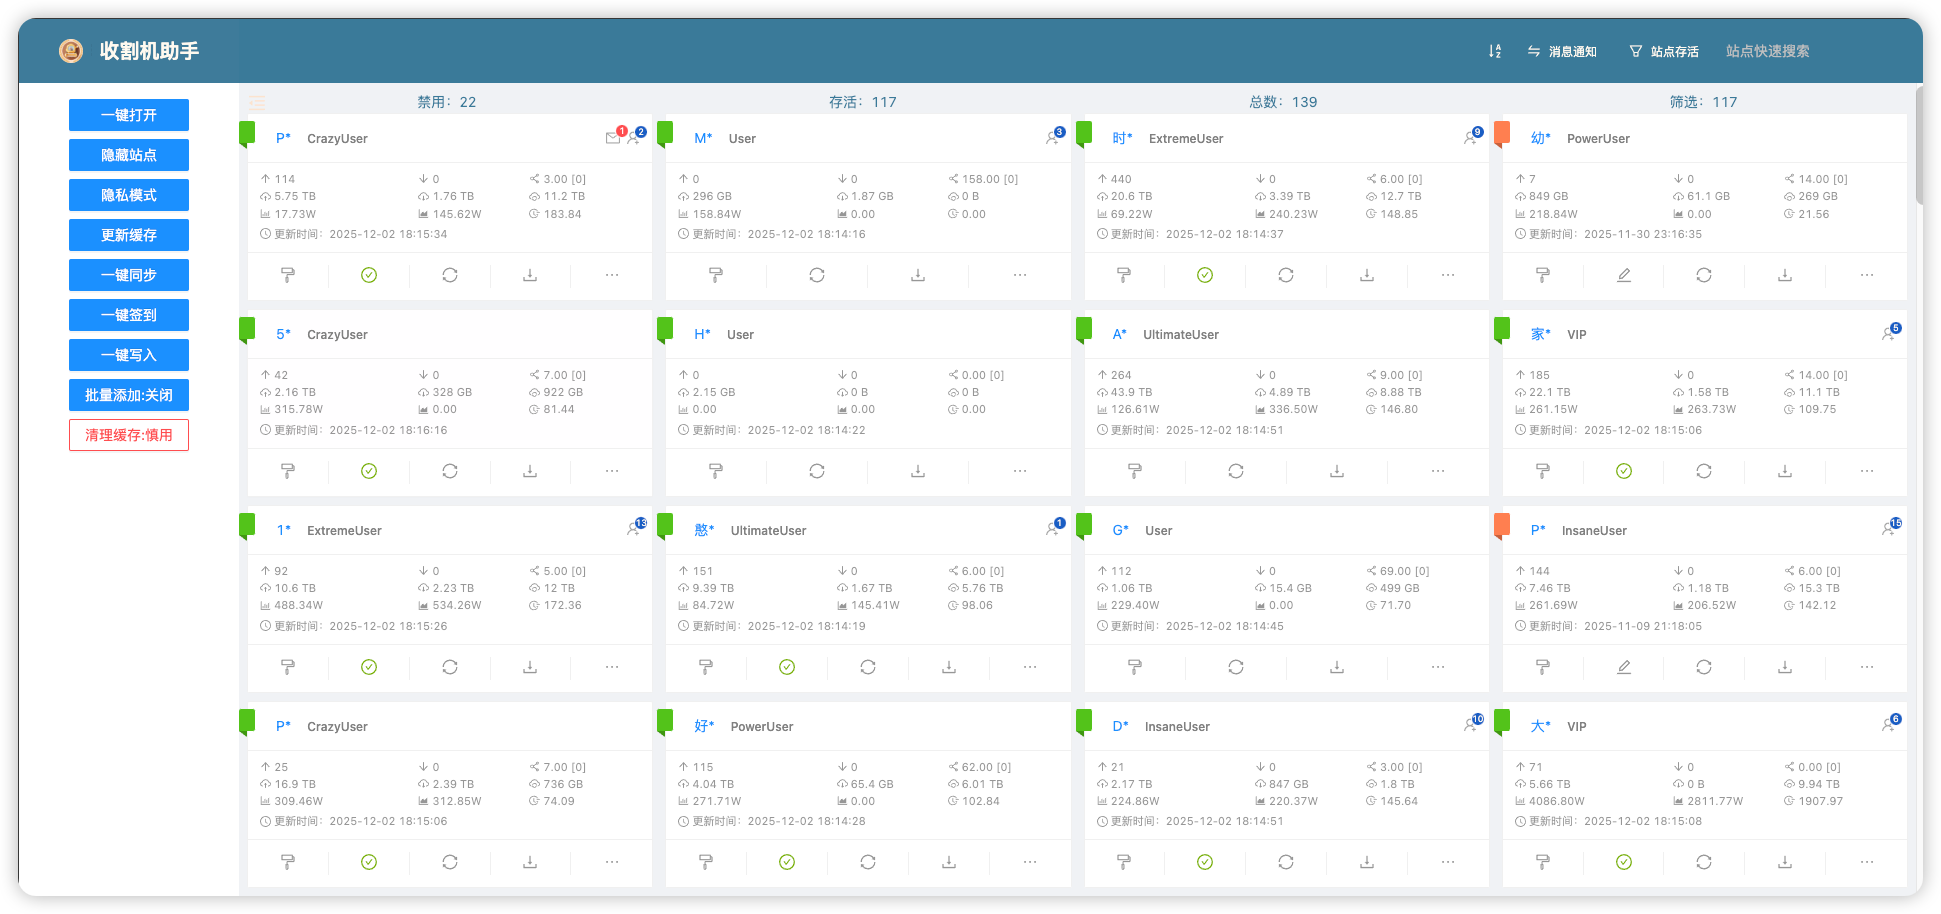Open 消息通知 in the header
Image resolution: width=1941 pixels, height=914 pixels.
pos(1562,51)
